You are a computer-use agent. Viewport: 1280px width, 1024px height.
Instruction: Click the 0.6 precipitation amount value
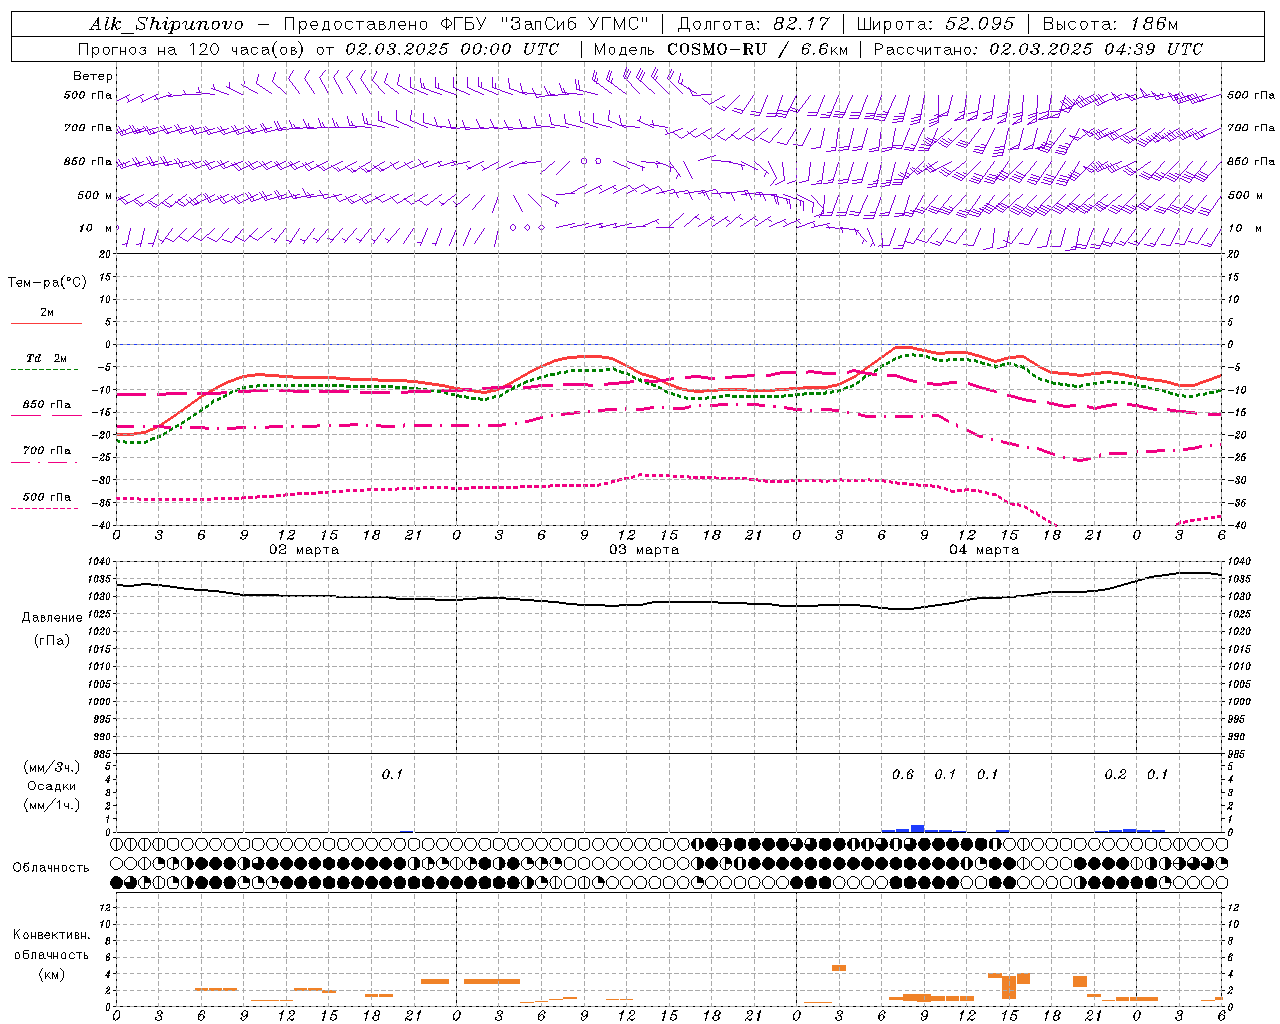pos(902,775)
